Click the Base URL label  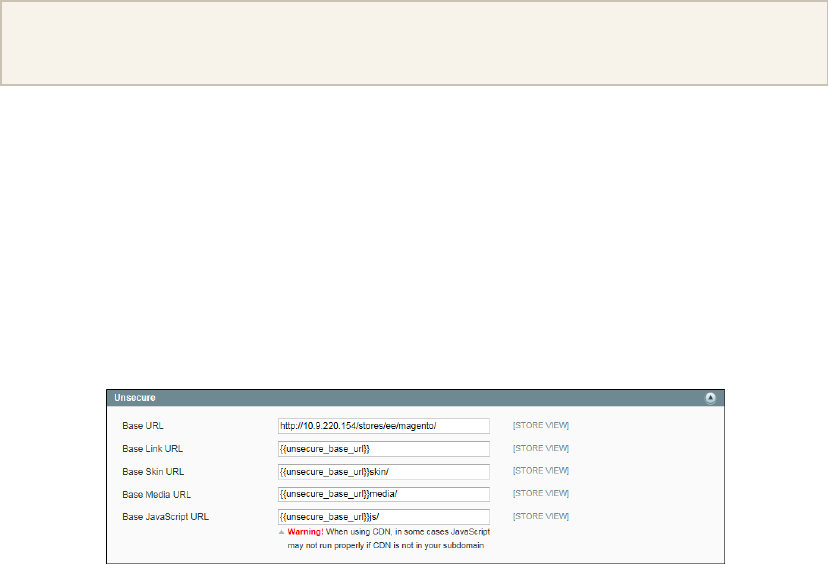(x=143, y=426)
